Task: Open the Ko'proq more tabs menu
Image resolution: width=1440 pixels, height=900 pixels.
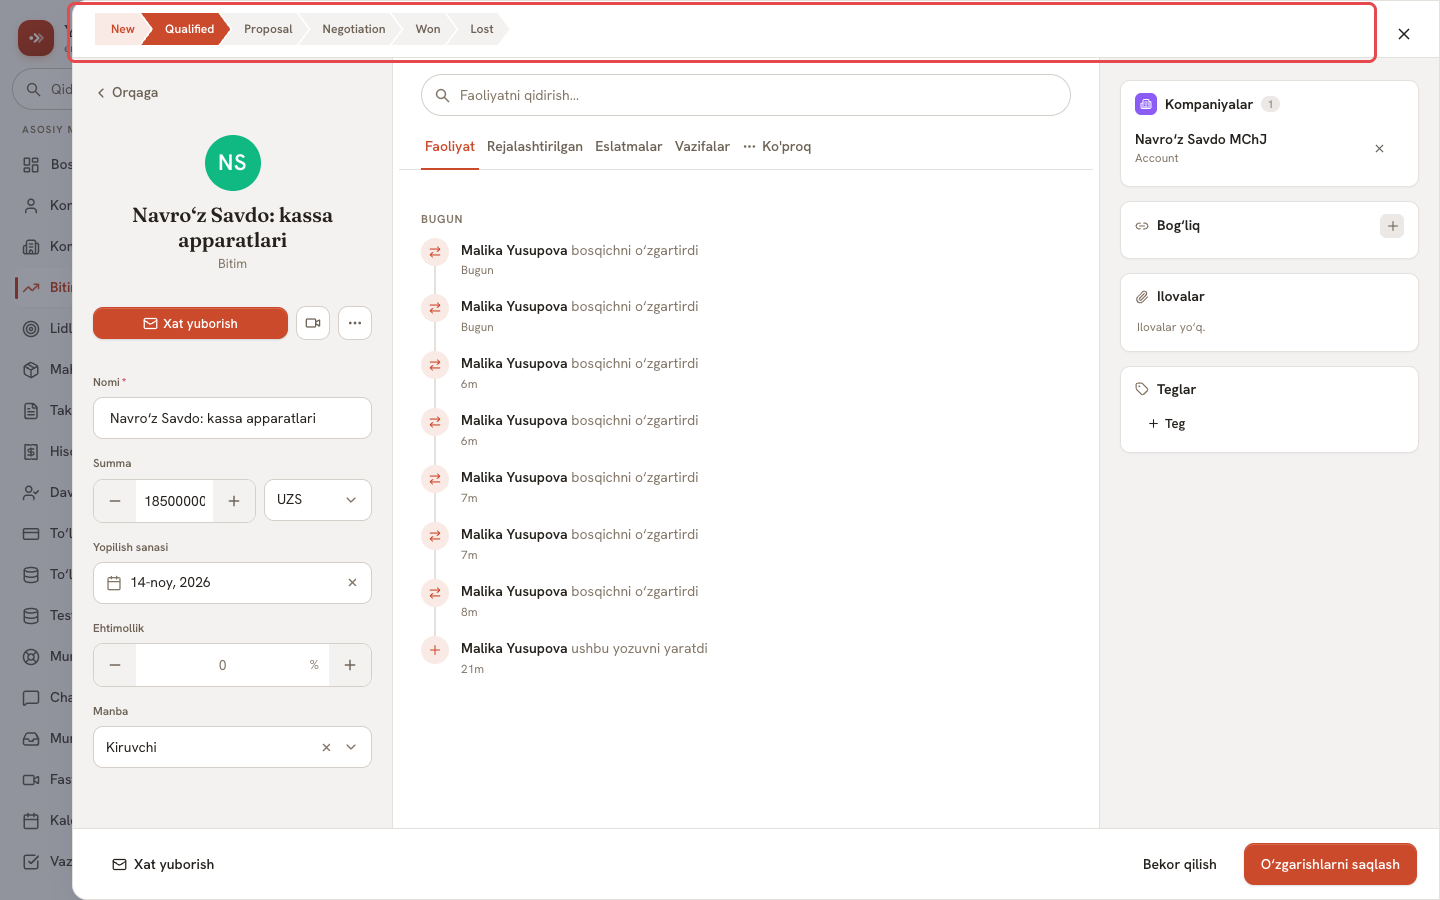Action: pyautogui.click(x=777, y=147)
